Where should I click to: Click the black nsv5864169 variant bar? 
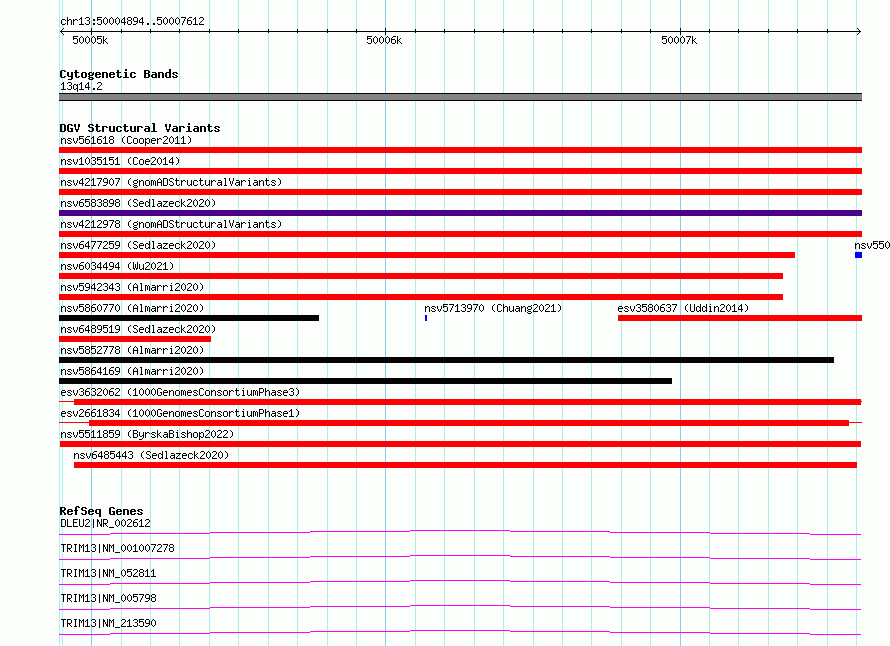pyautogui.click(x=366, y=381)
